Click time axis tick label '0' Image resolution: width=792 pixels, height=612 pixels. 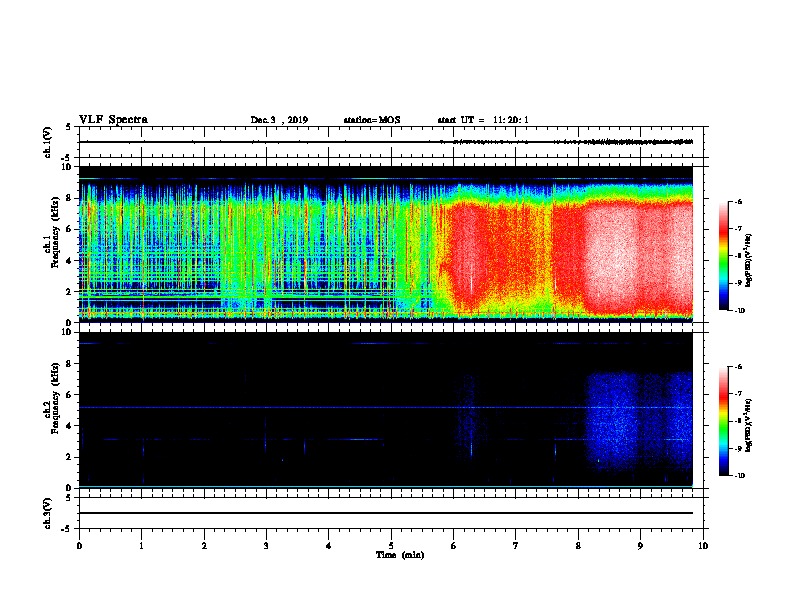point(79,546)
